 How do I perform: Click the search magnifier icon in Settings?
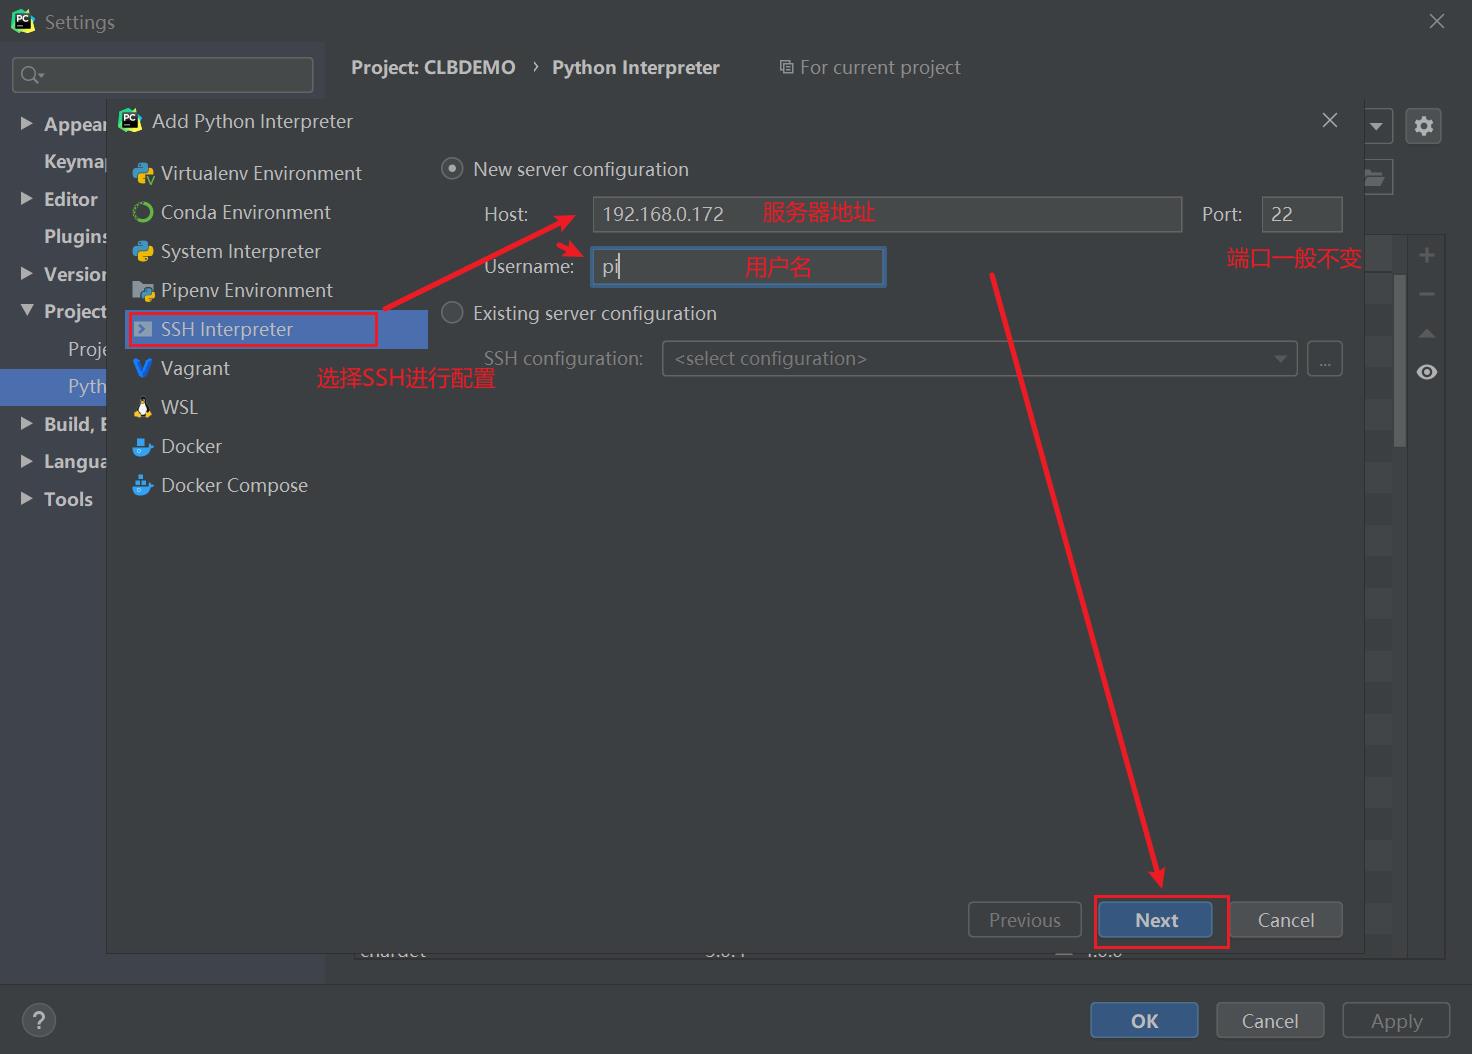[31, 74]
